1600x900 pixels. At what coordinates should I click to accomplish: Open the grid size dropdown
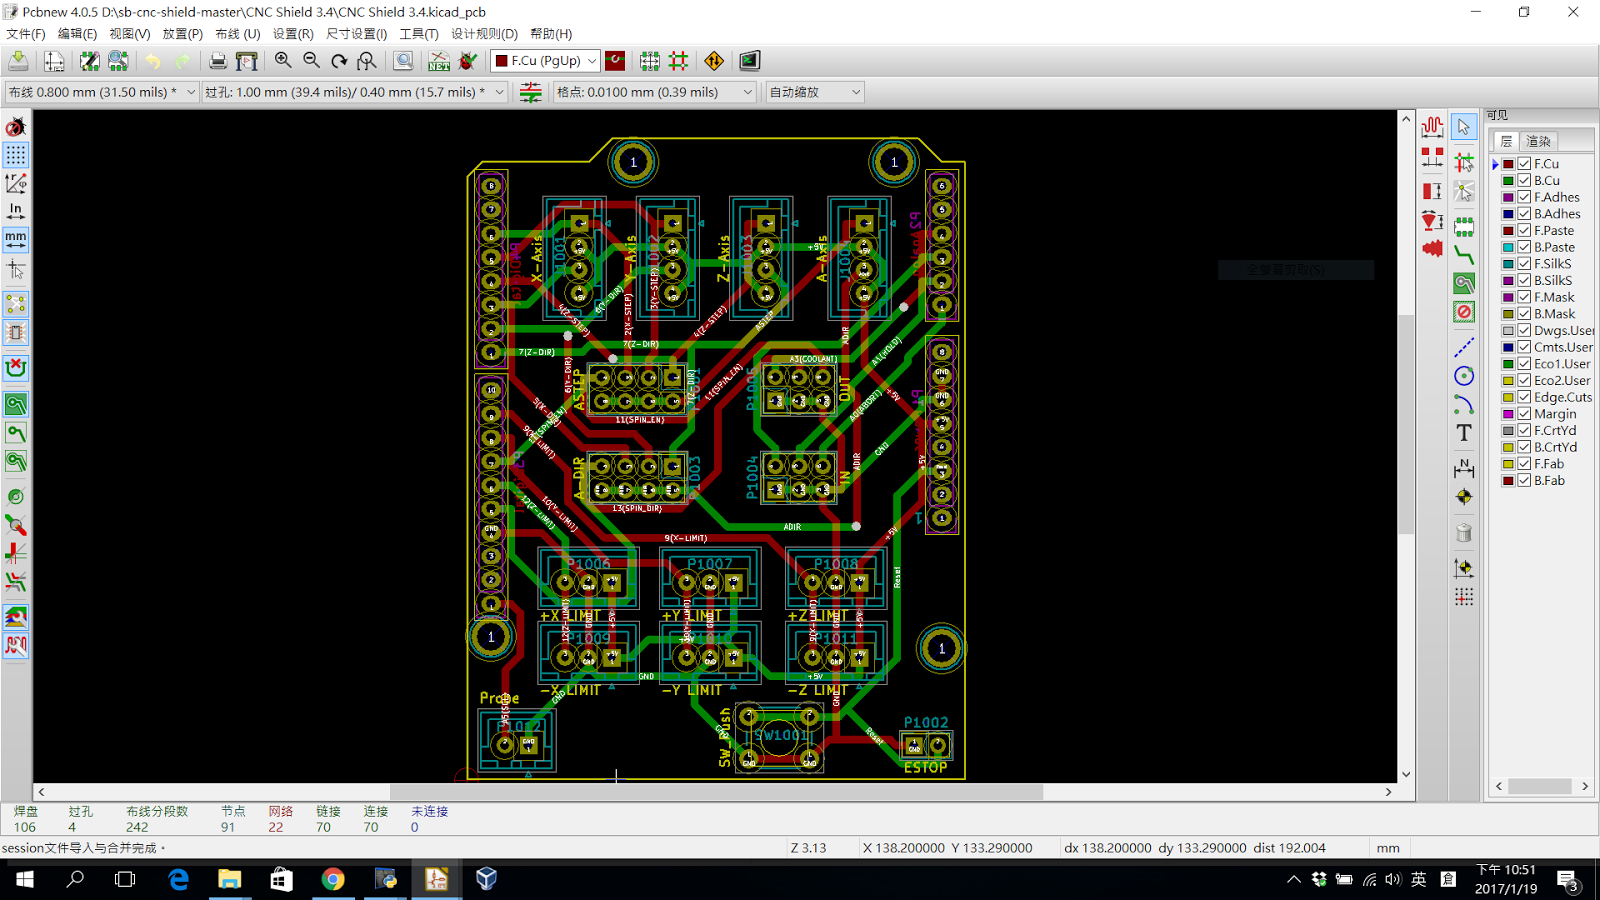coord(747,91)
